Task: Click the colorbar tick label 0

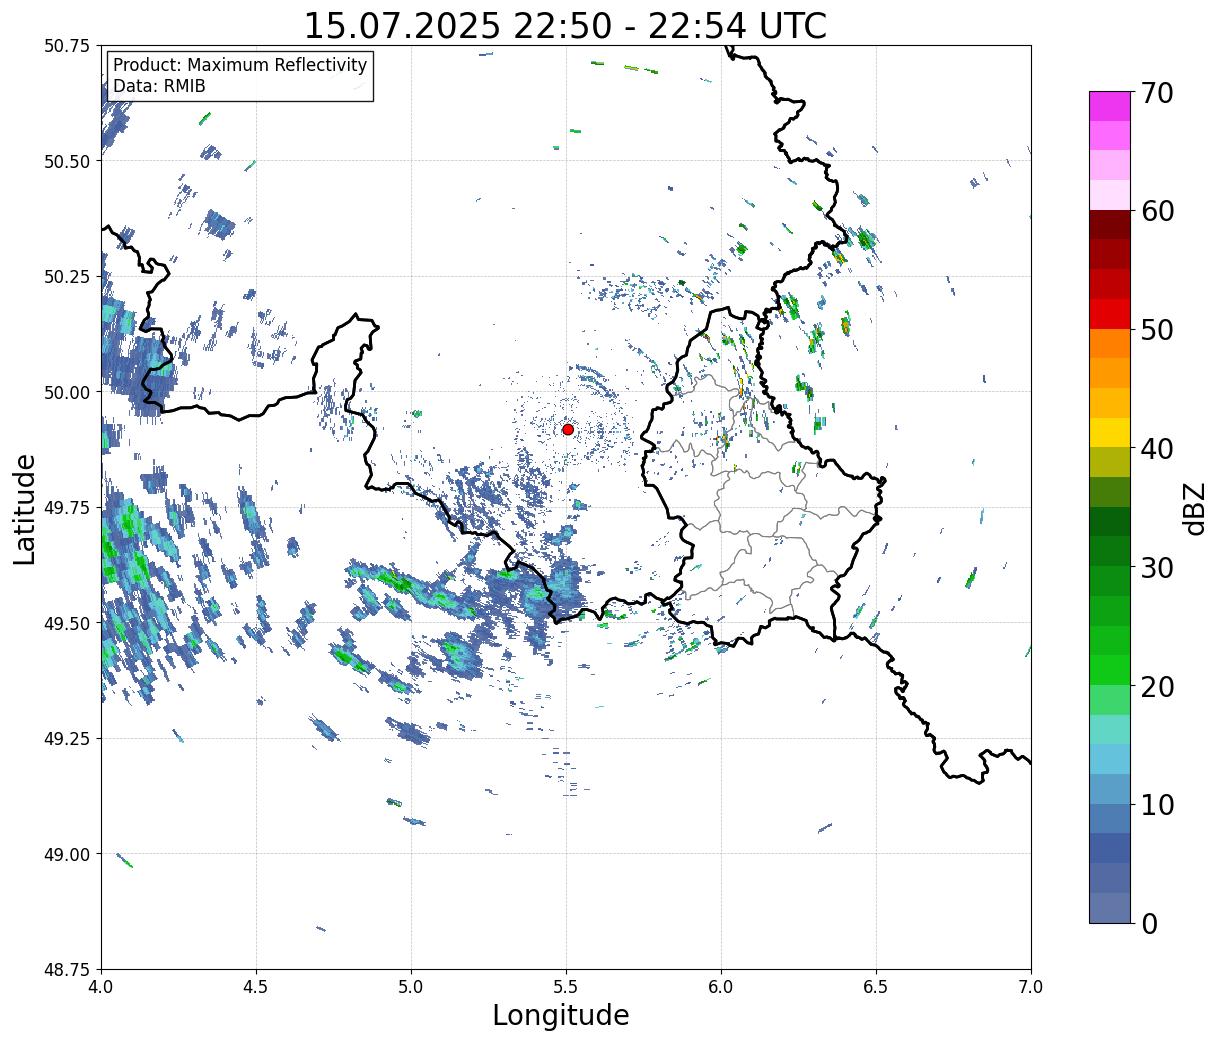Action: pos(1149,923)
